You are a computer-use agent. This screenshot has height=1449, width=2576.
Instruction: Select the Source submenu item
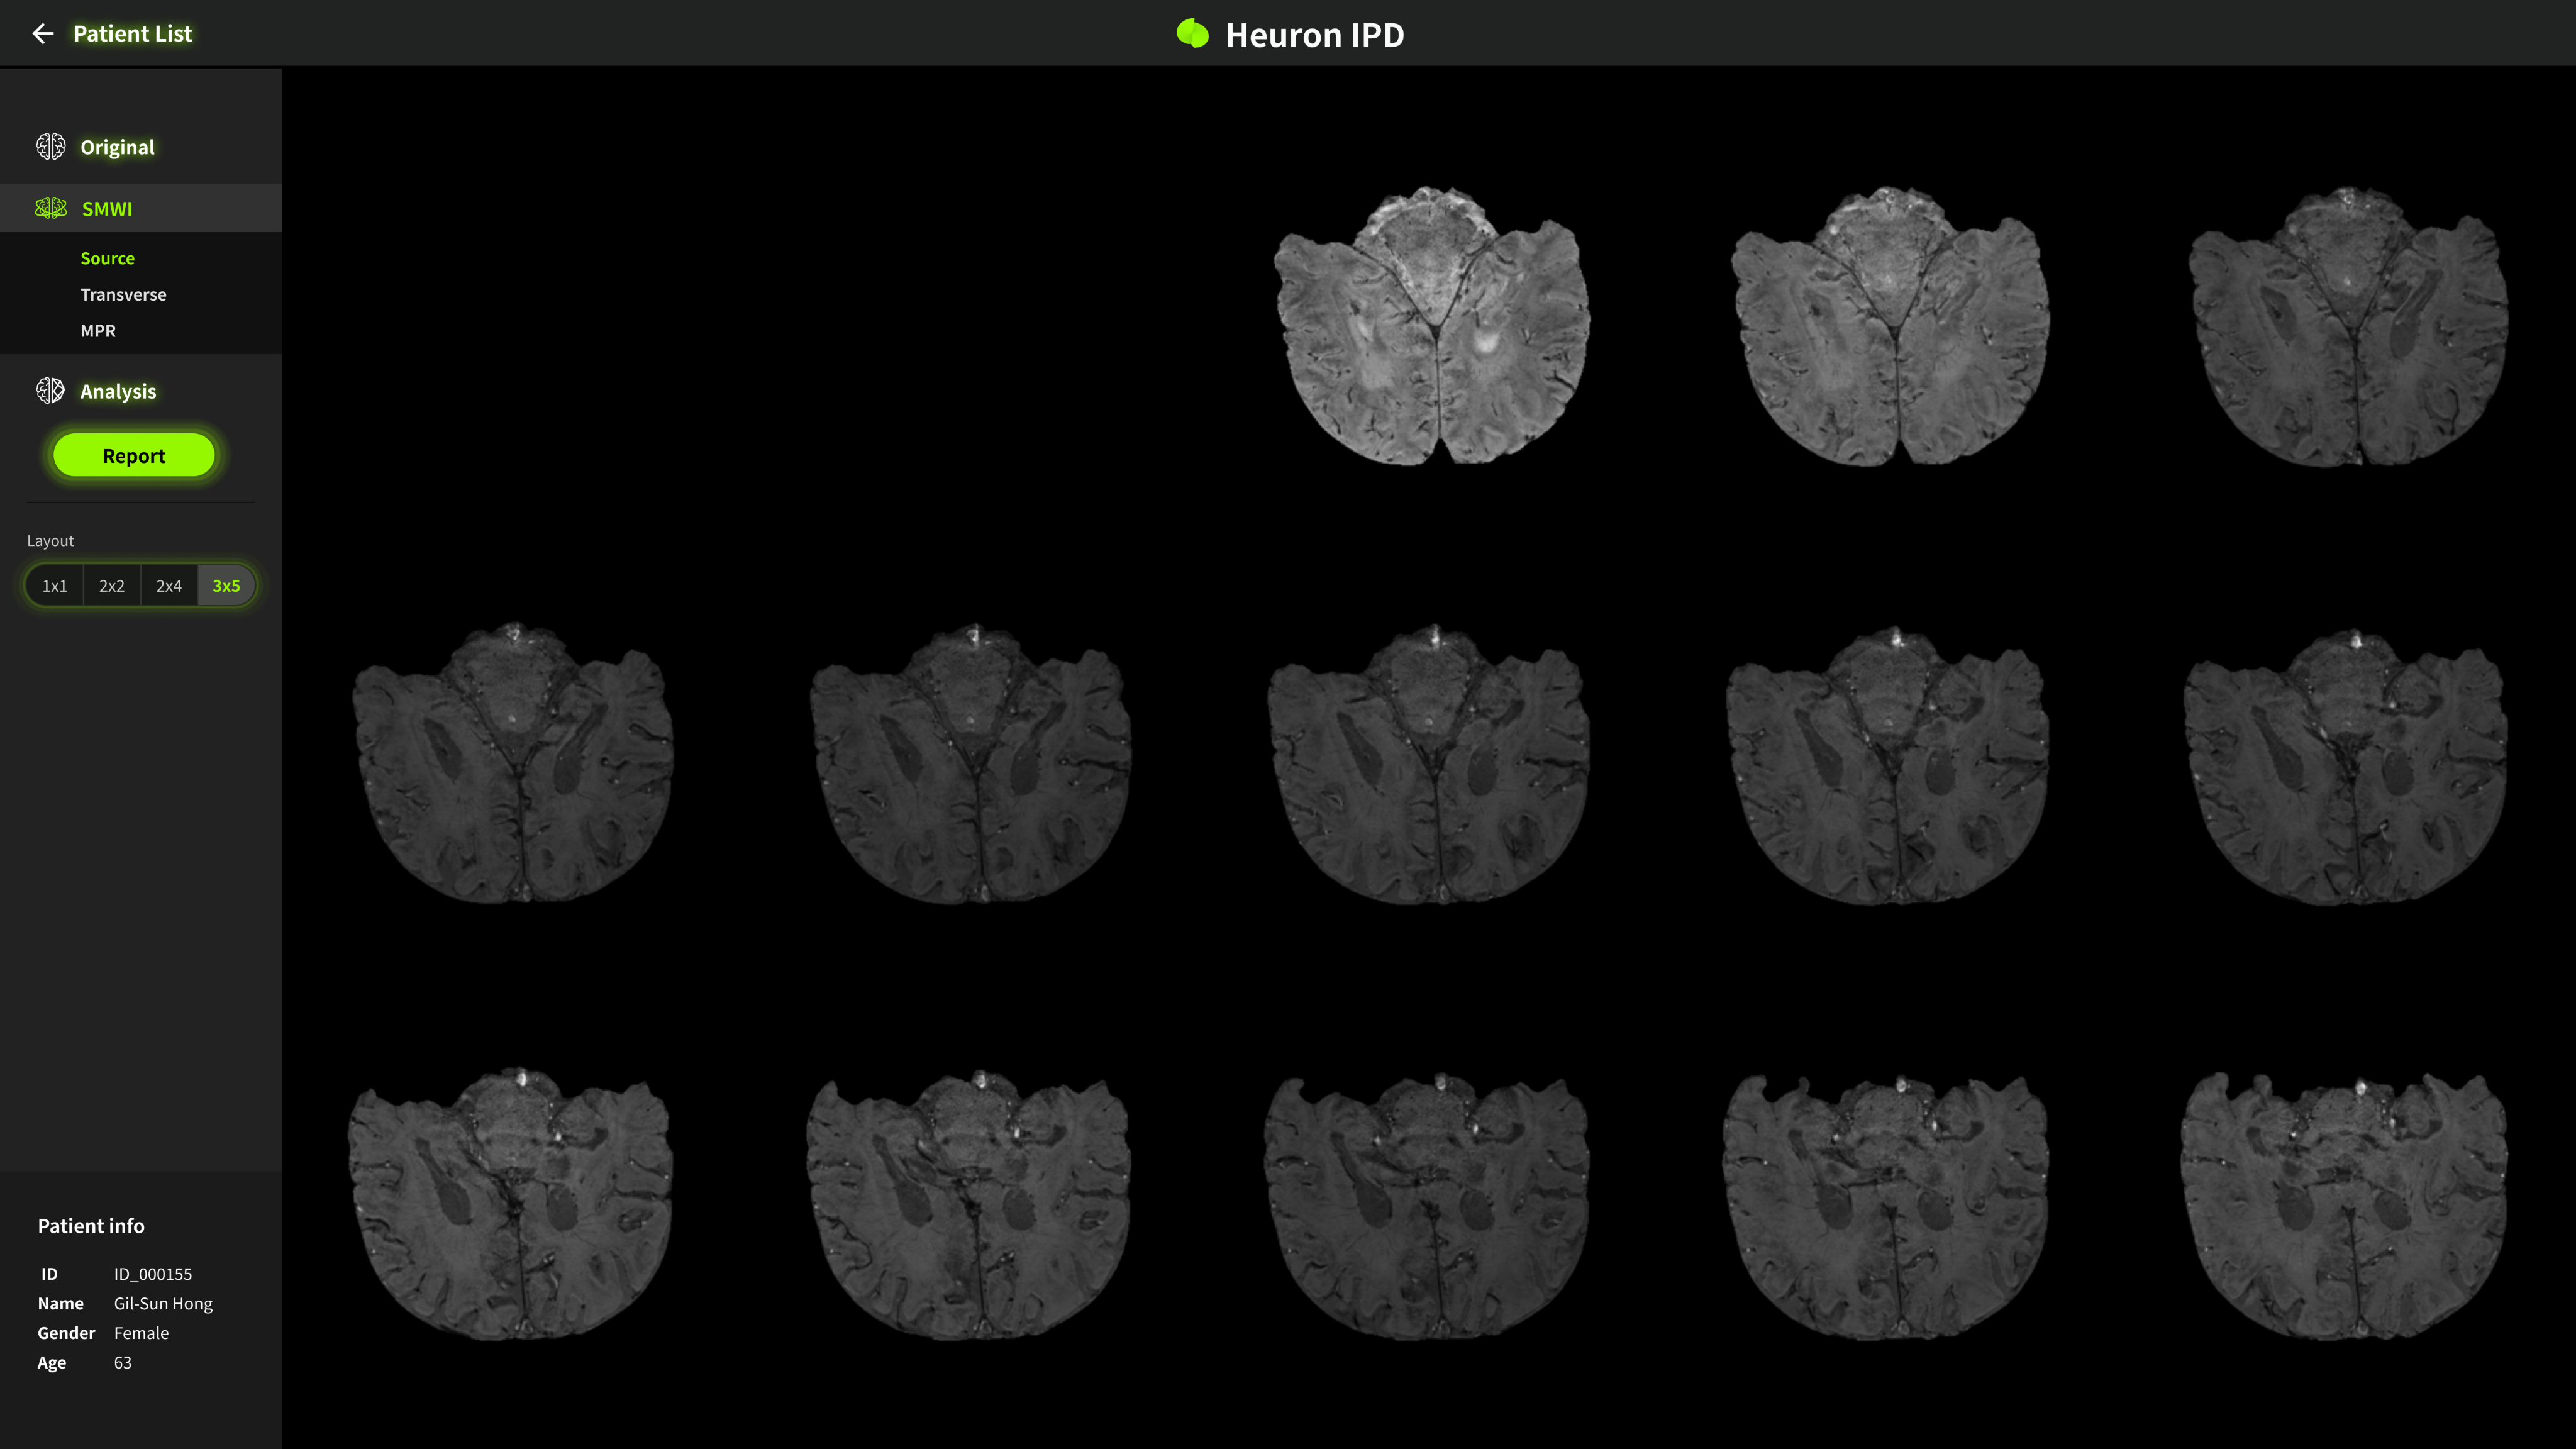click(107, 258)
